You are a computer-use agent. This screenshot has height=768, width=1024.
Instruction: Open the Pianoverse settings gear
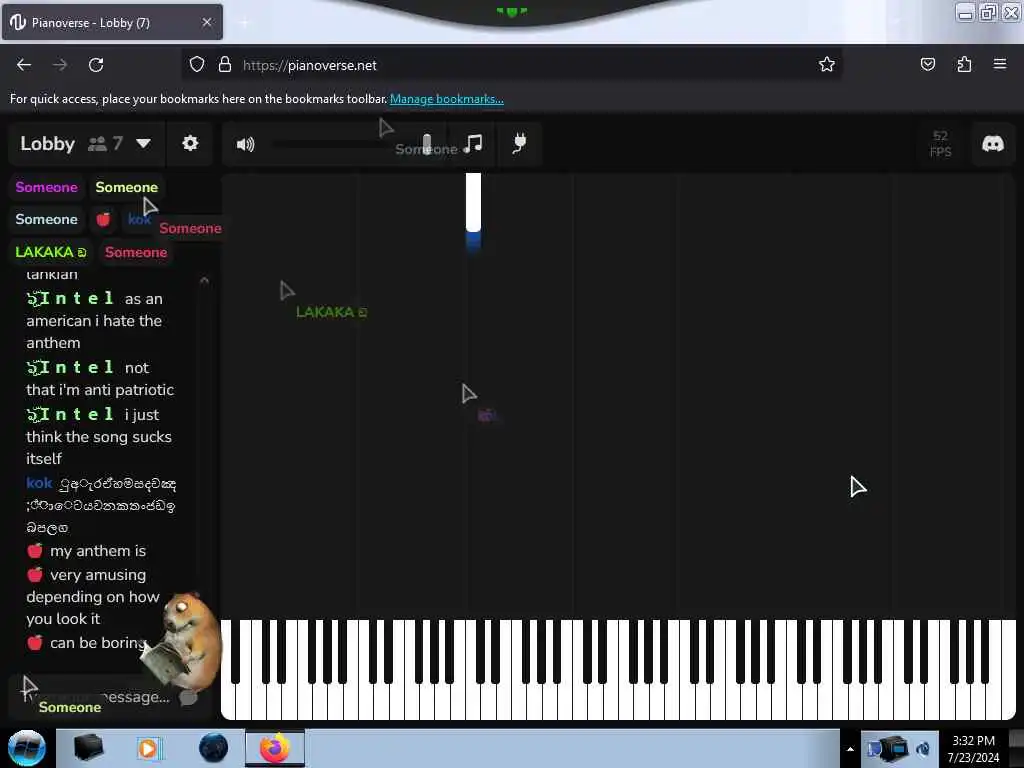[x=190, y=144]
